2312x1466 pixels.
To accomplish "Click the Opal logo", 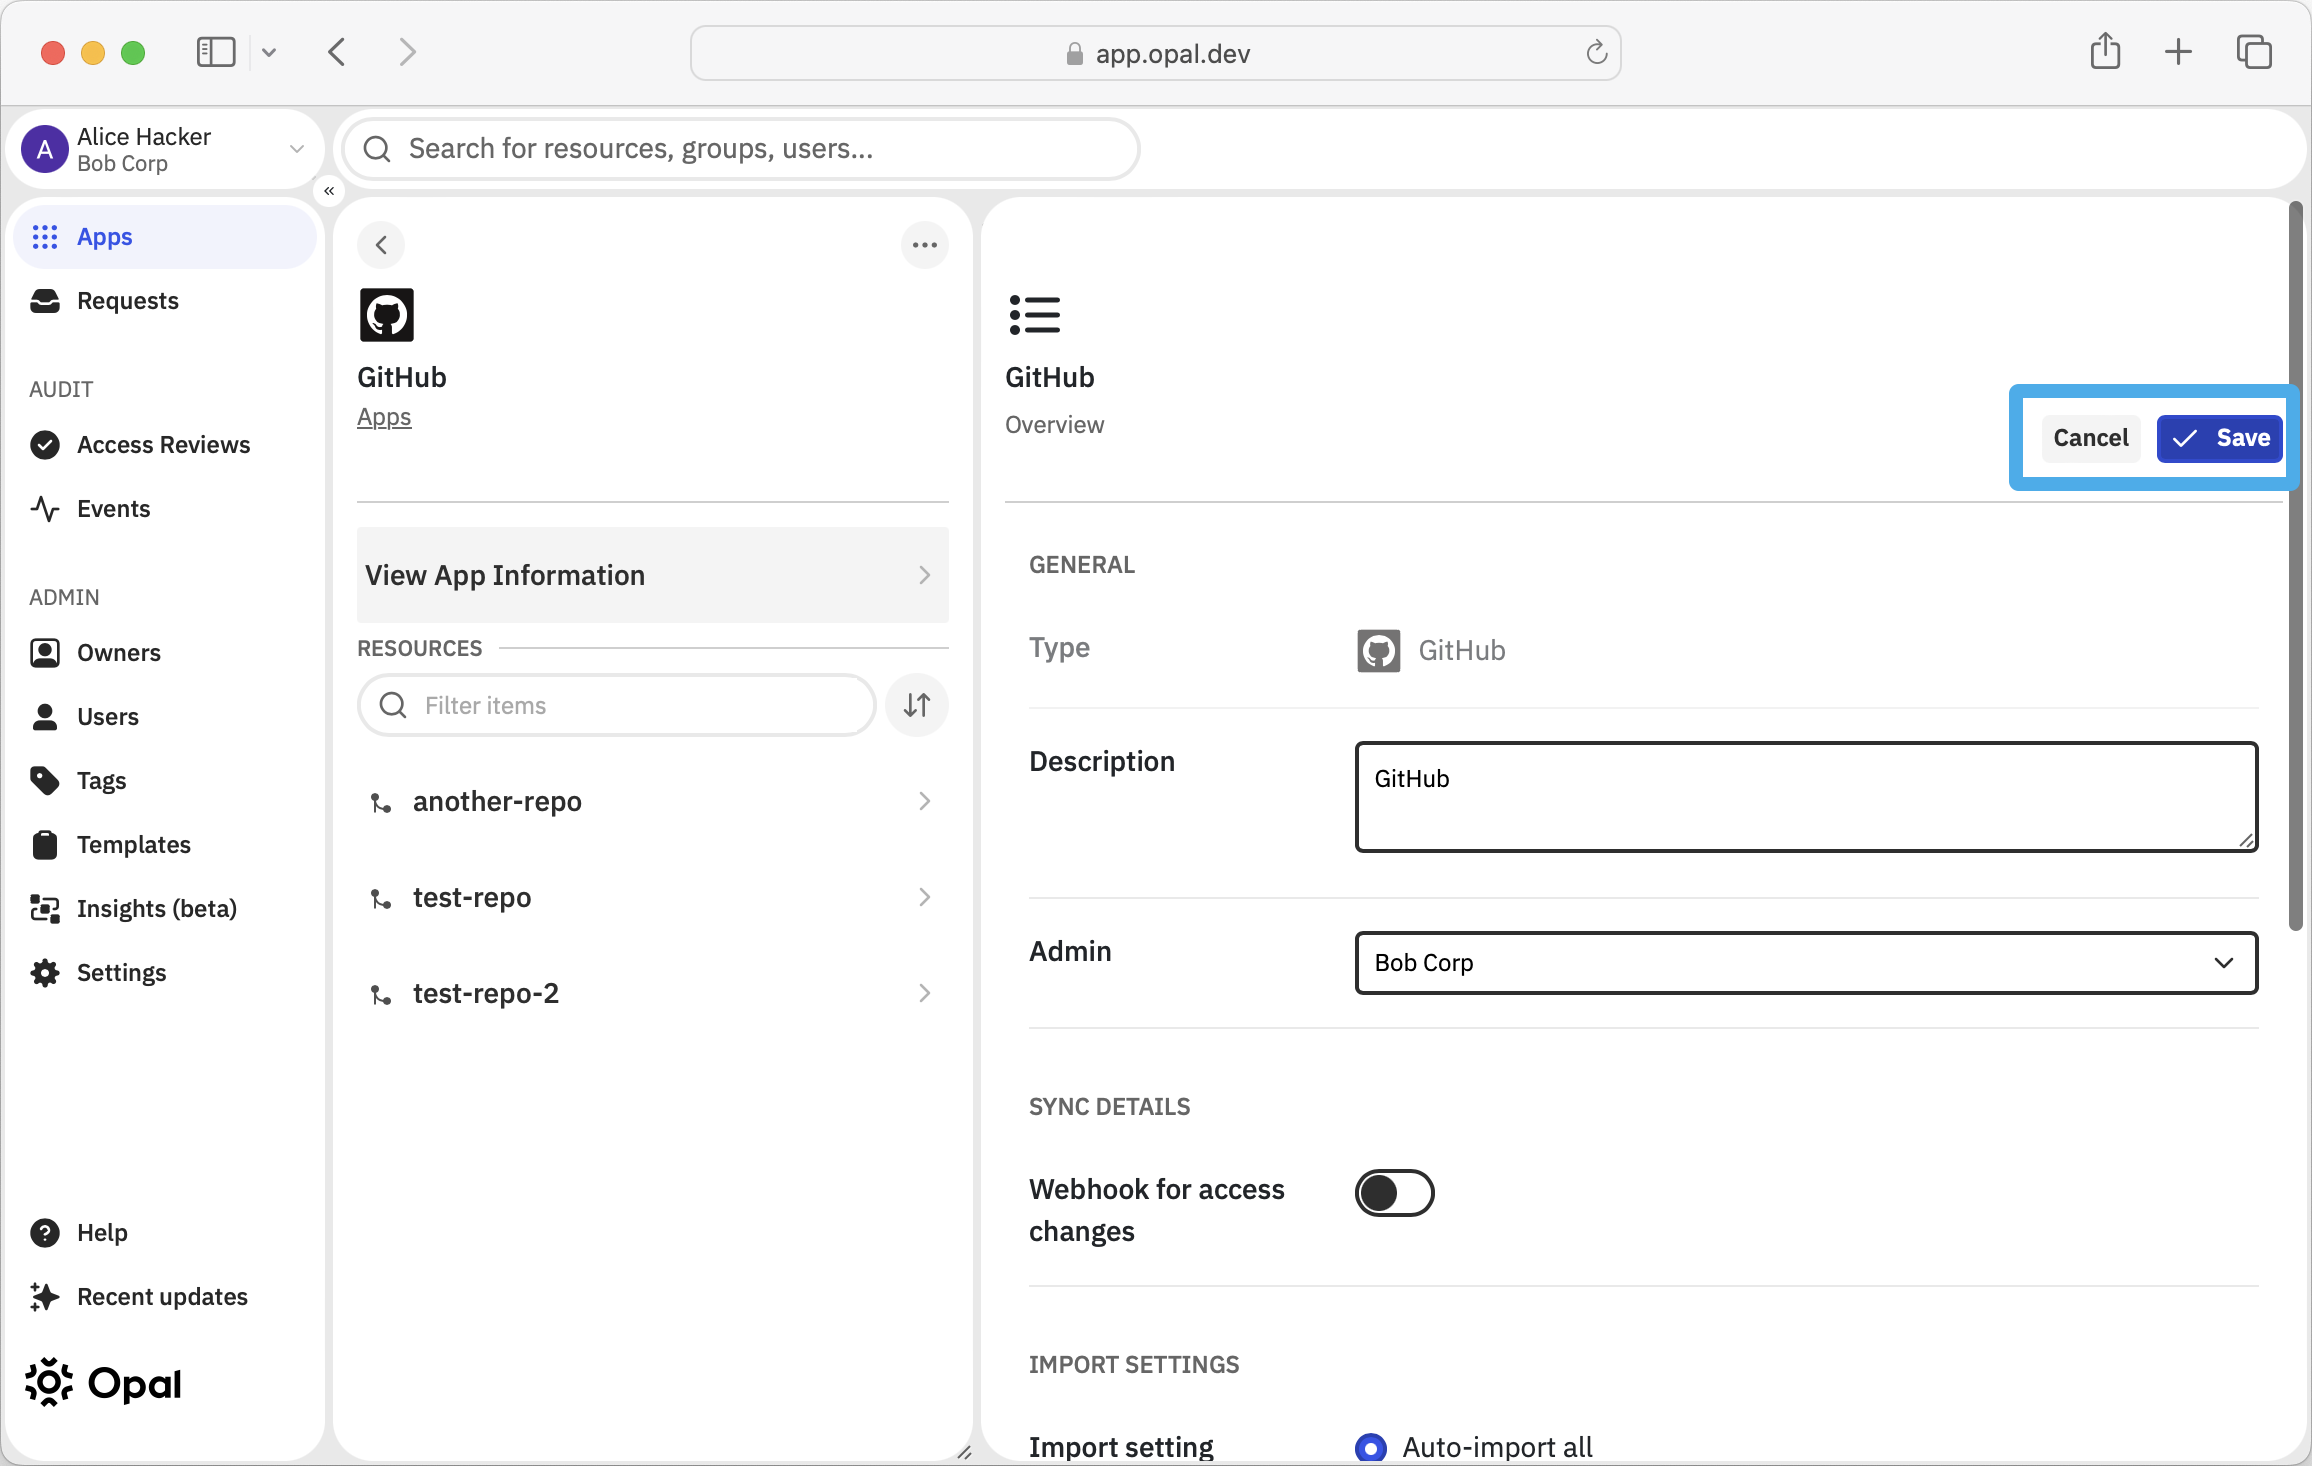I will pyautogui.click(x=104, y=1383).
